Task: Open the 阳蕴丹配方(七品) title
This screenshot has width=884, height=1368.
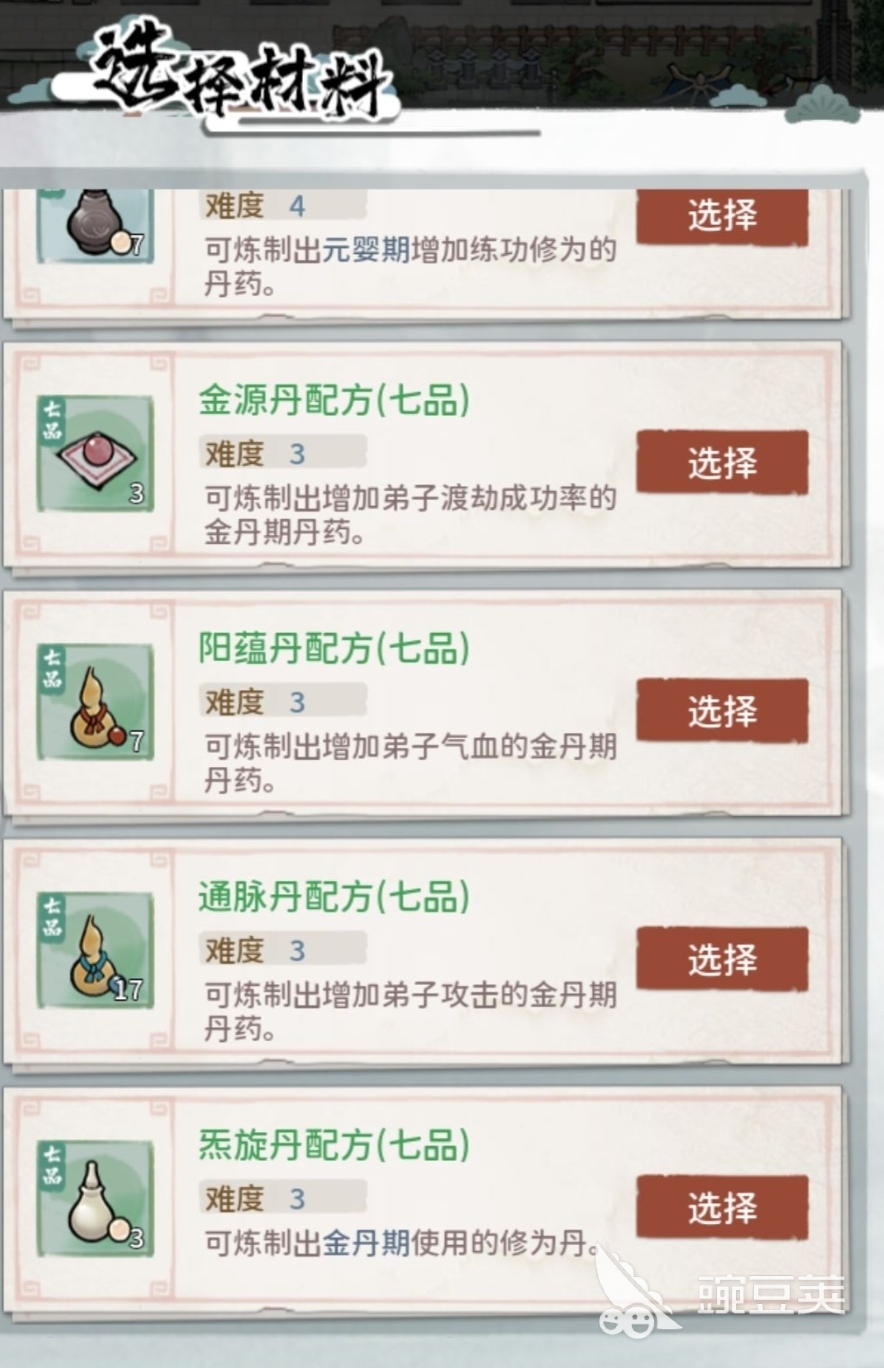Action: coord(334,649)
